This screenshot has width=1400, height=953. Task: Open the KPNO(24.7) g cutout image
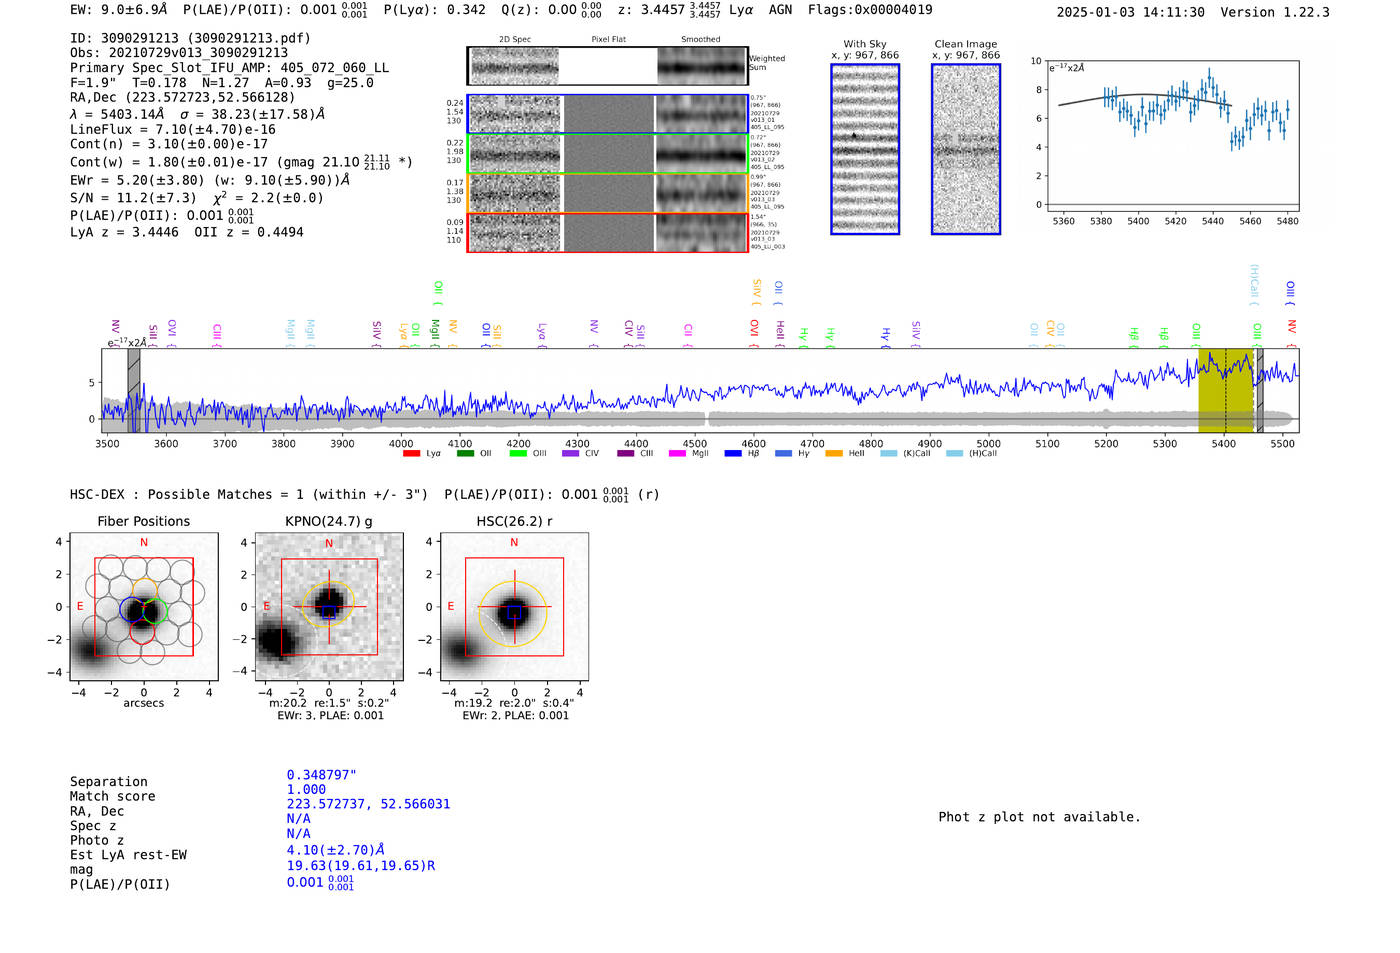pos(329,606)
